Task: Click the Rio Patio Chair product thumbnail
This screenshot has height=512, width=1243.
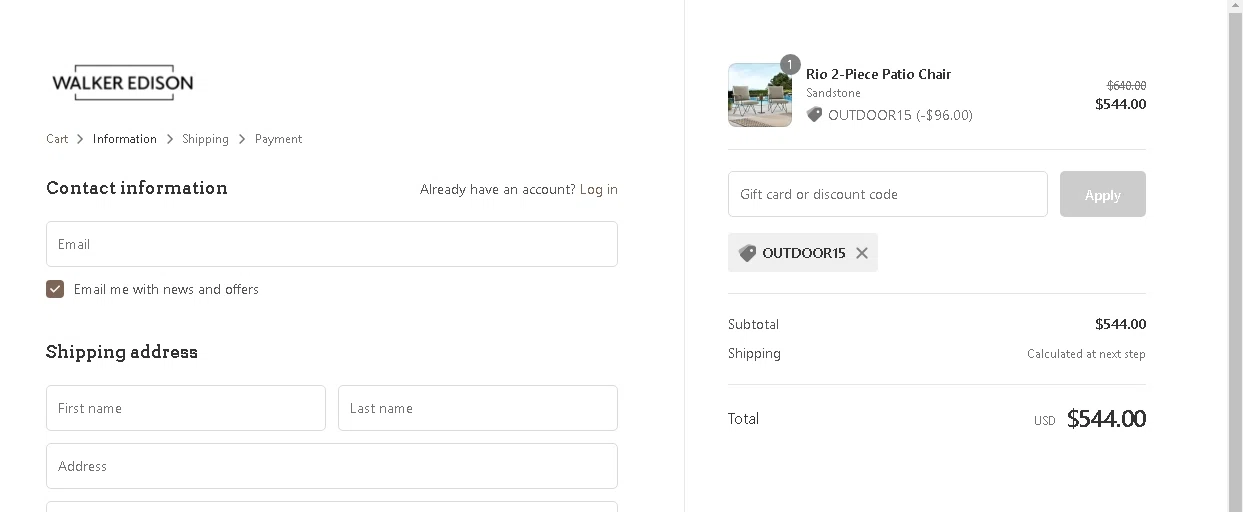Action: 759,96
